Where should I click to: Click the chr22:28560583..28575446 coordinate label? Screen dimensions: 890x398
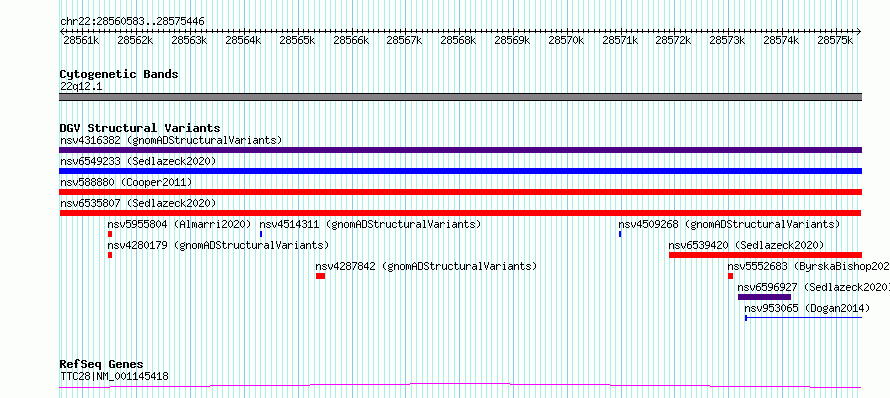132,22
